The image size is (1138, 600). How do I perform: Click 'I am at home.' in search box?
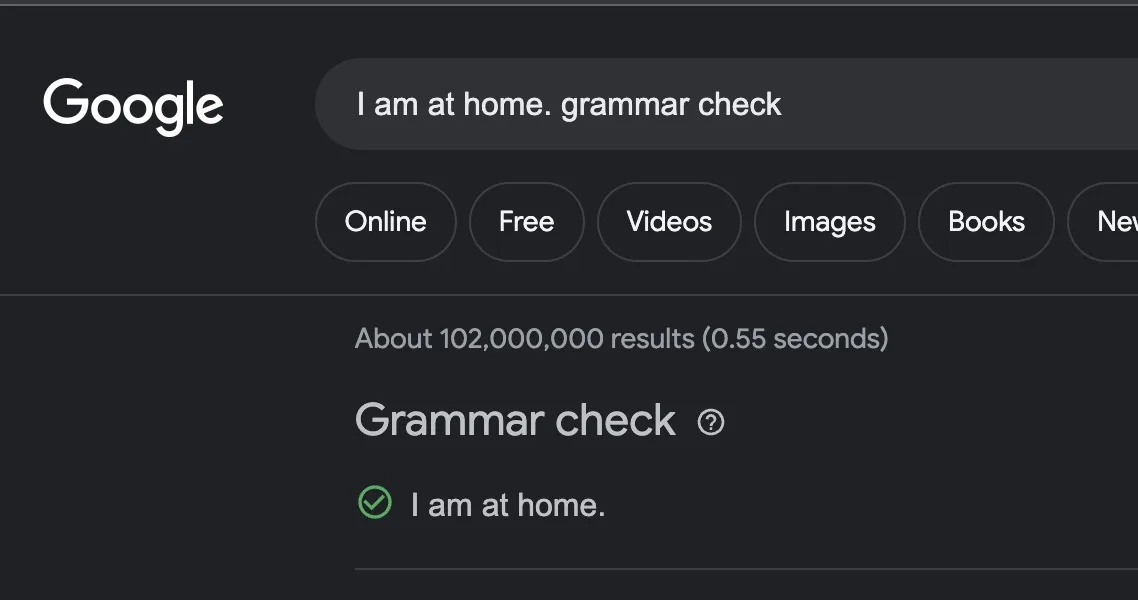point(453,104)
